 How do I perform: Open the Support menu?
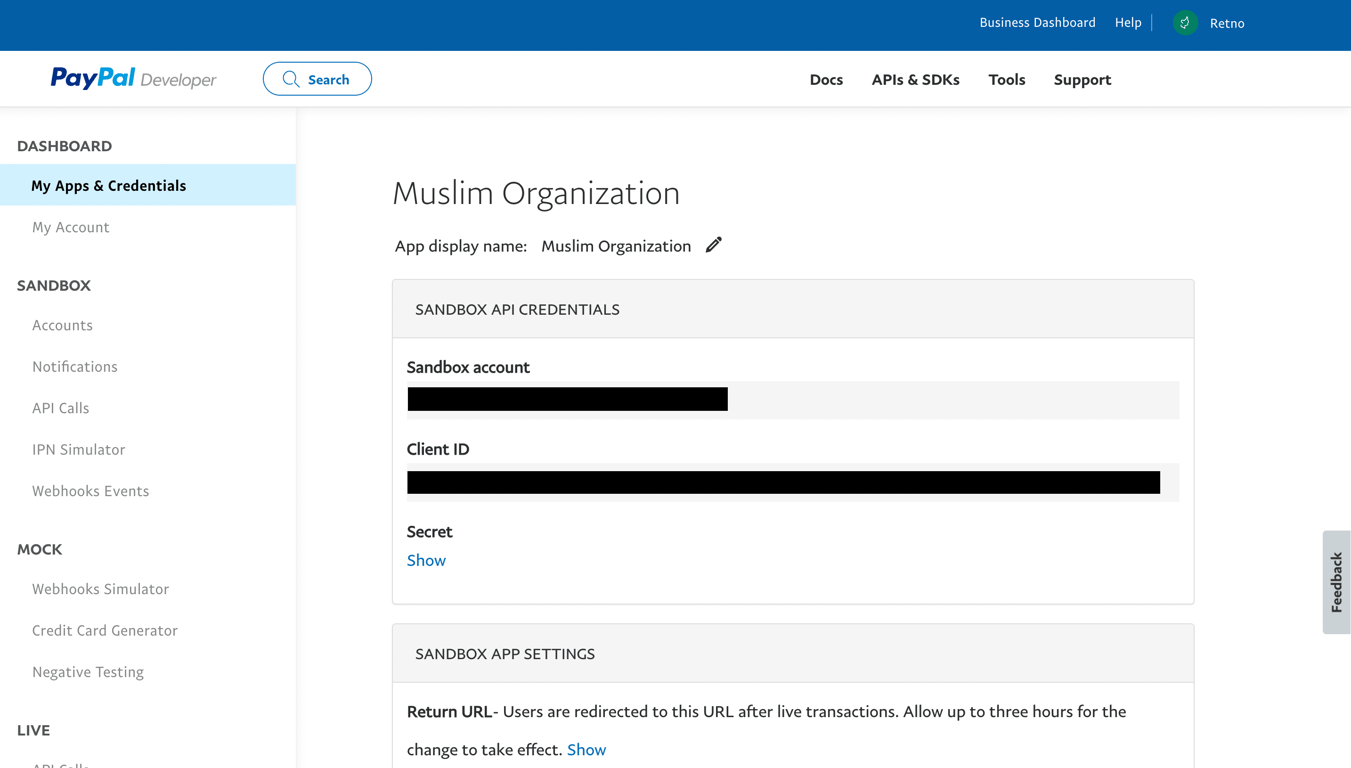point(1082,79)
